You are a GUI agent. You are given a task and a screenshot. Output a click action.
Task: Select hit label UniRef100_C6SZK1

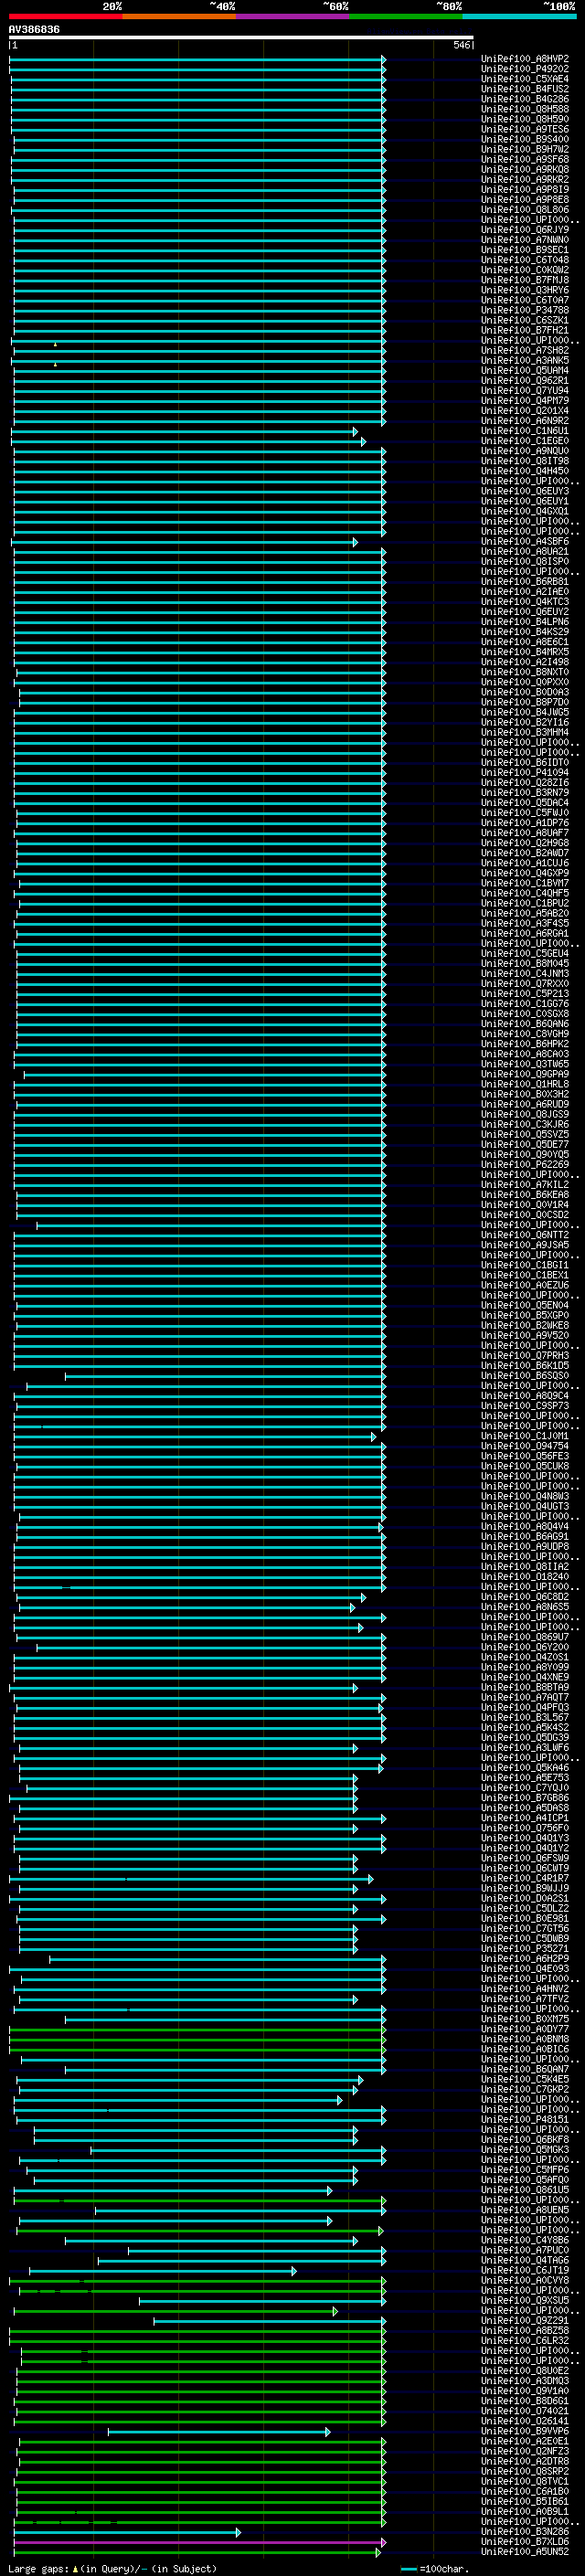(525, 321)
